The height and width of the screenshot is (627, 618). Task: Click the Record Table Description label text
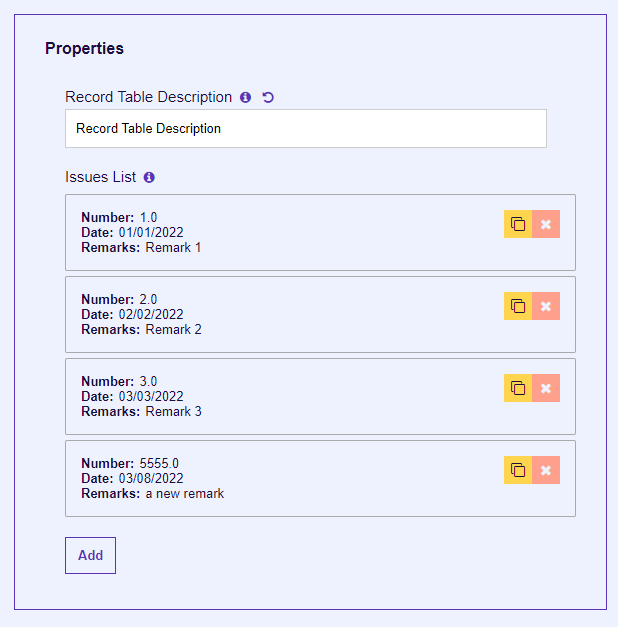pyautogui.click(x=148, y=97)
